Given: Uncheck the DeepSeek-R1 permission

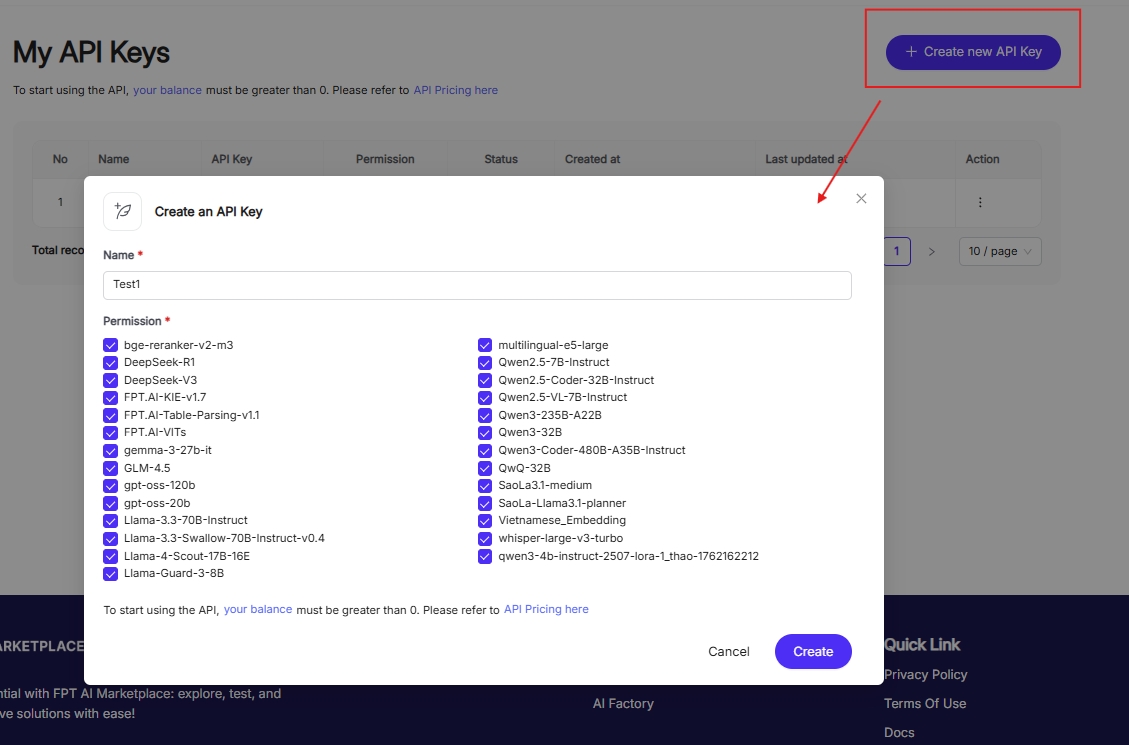Looking at the screenshot, I should [111, 362].
